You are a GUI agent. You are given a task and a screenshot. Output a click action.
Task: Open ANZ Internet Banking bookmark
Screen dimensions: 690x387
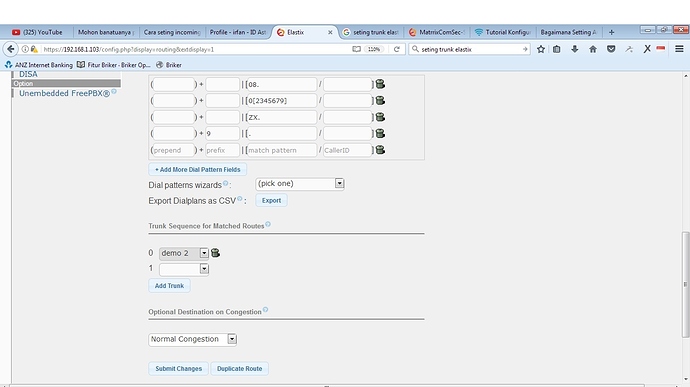39,65
